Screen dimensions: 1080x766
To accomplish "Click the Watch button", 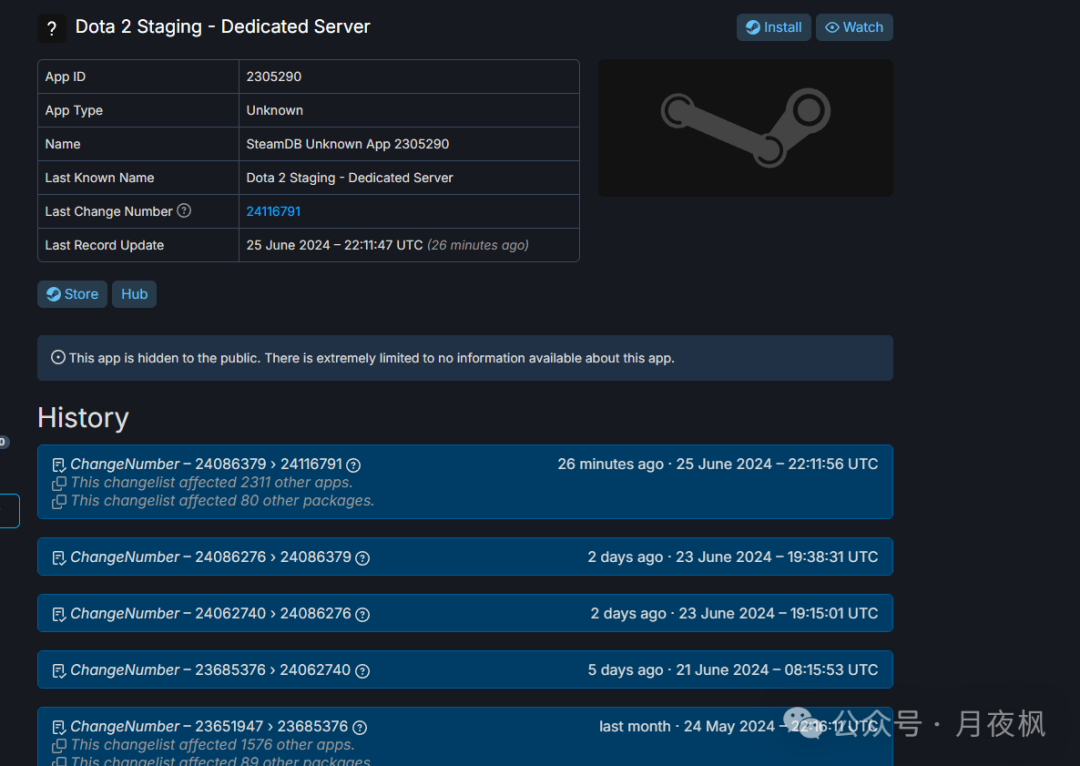I will (x=854, y=28).
